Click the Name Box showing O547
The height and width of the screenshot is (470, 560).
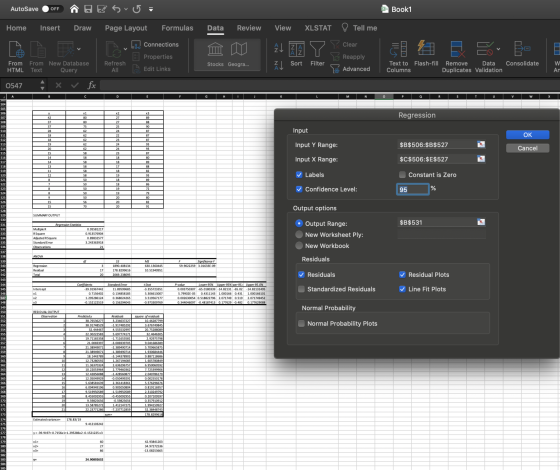point(20,85)
